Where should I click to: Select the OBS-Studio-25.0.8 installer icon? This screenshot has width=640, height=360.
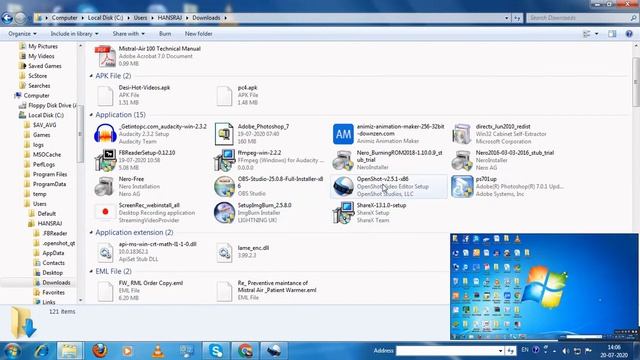224,187
